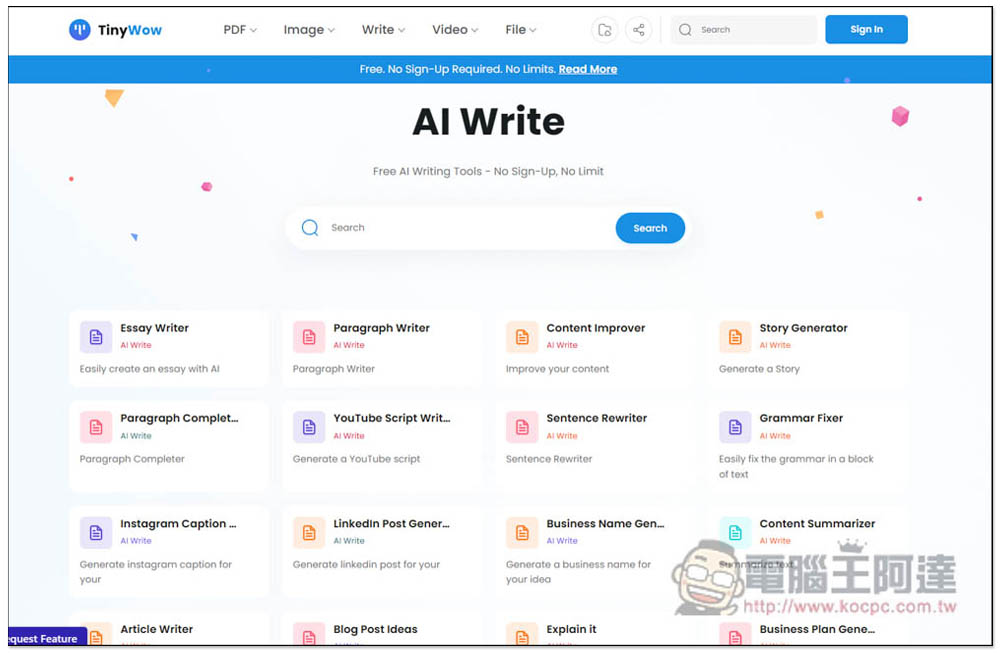Open the Paragraph Writer tool title
Viewport: 1000px width, 653px height.
tap(381, 328)
